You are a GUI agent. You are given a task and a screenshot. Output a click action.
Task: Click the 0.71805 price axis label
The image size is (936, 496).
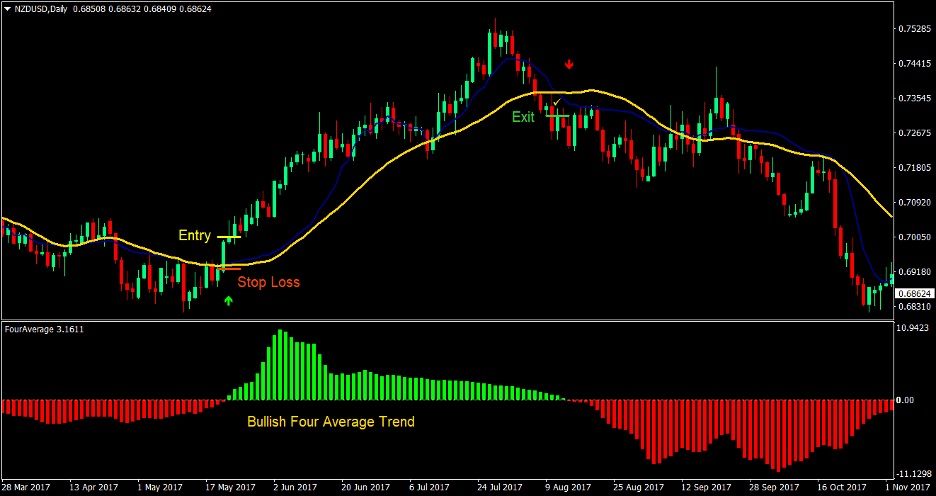pyautogui.click(x=914, y=168)
